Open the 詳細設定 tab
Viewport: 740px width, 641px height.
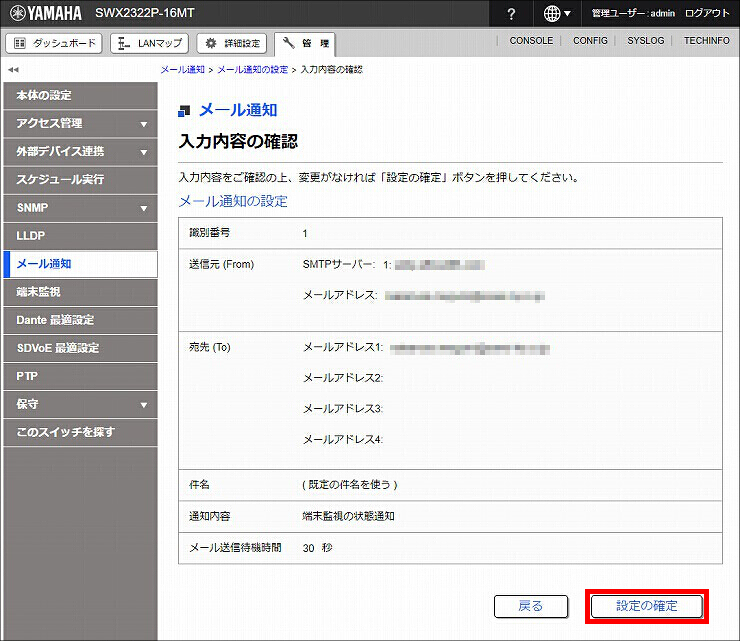click(232, 43)
